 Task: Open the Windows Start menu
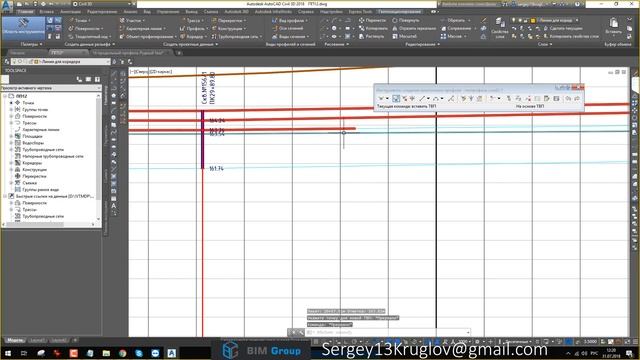coord(7,353)
